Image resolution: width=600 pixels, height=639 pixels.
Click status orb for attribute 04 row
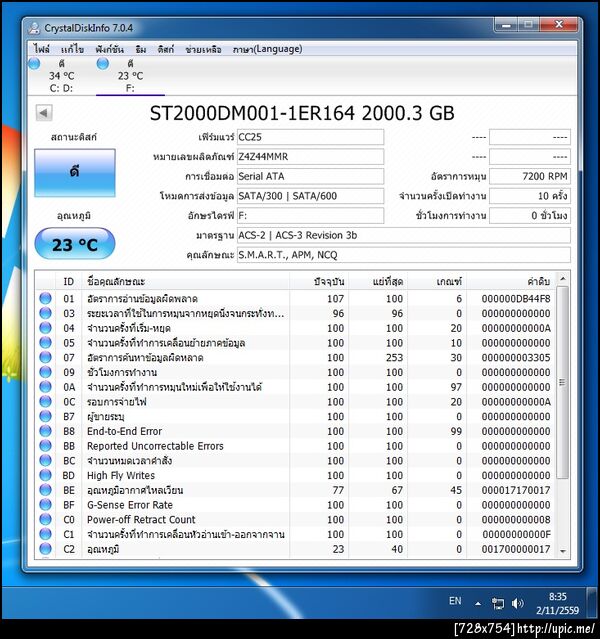pyautogui.click(x=46, y=328)
